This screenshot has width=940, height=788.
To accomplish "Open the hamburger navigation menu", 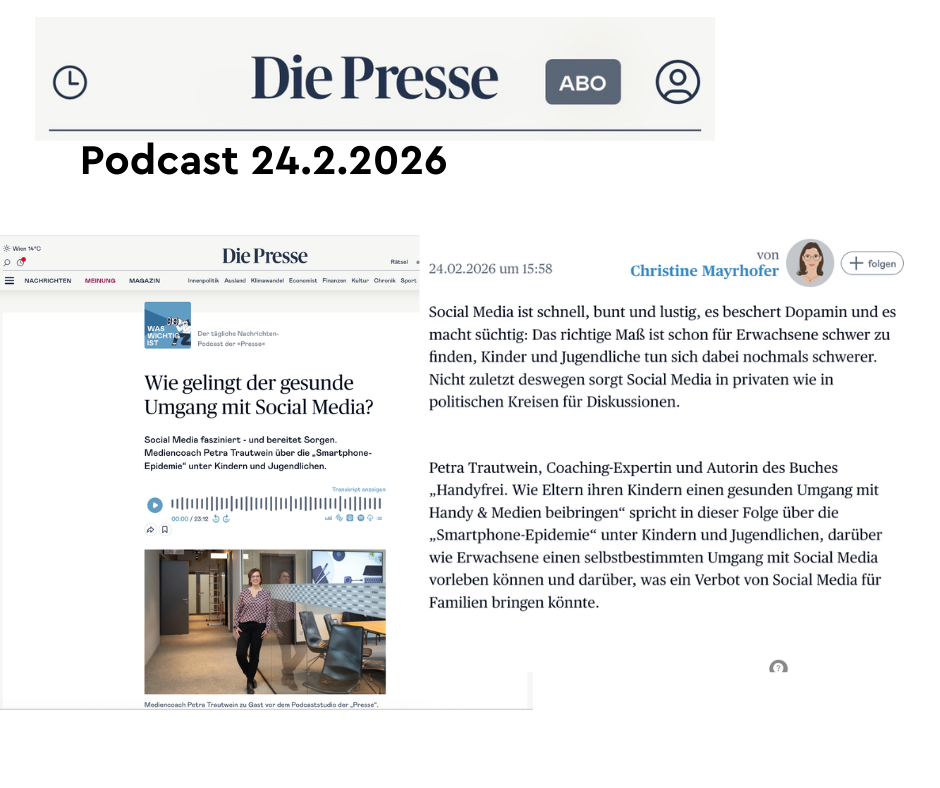I will (10, 281).
